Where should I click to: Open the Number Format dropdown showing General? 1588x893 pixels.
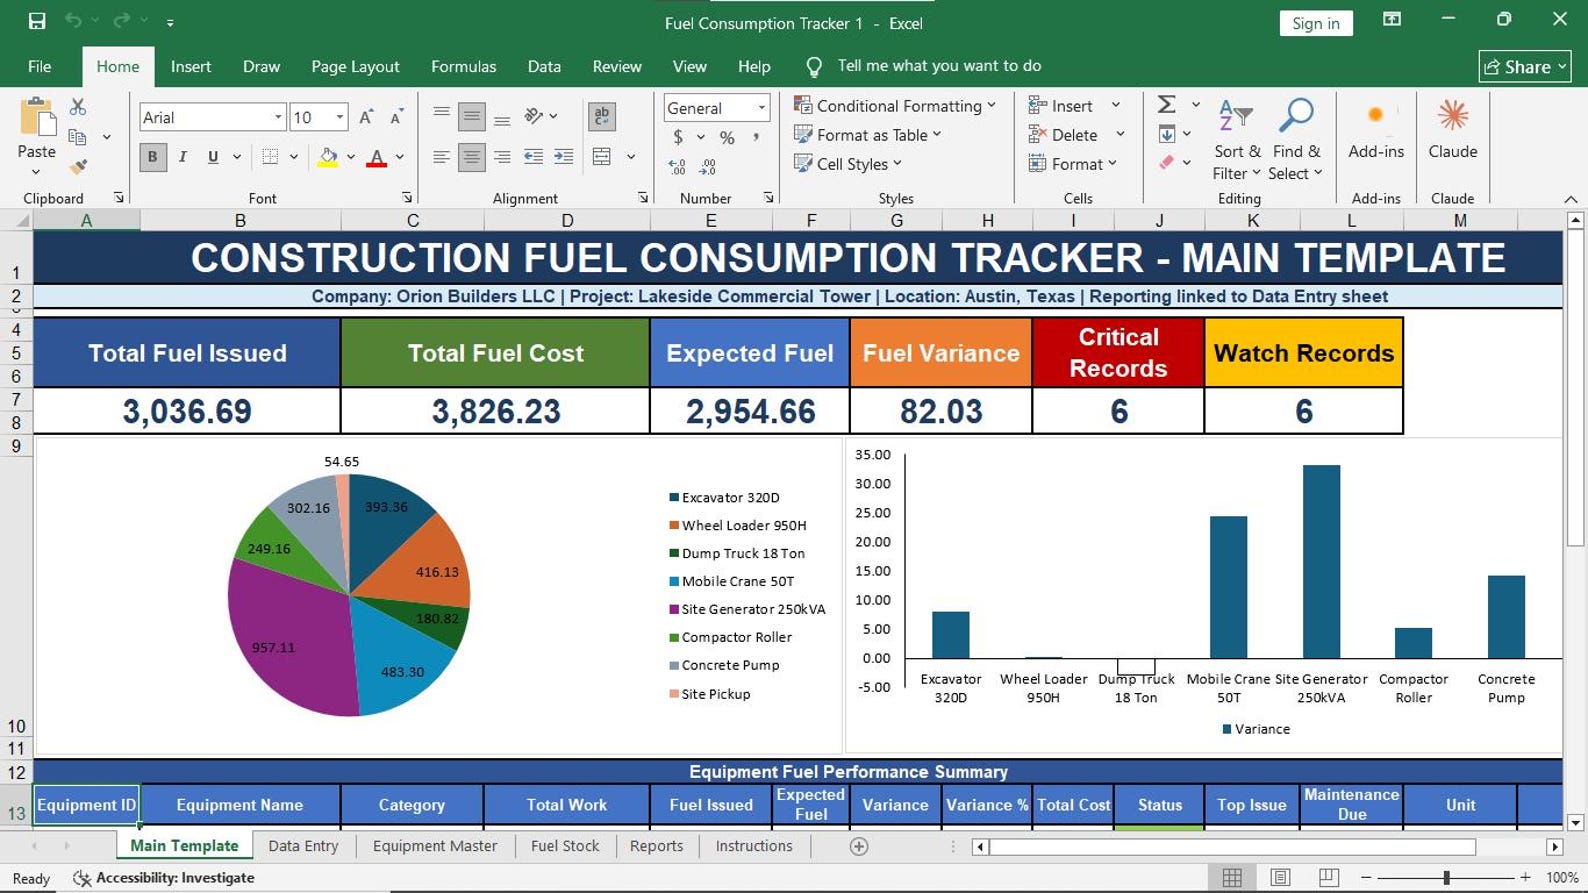point(761,108)
